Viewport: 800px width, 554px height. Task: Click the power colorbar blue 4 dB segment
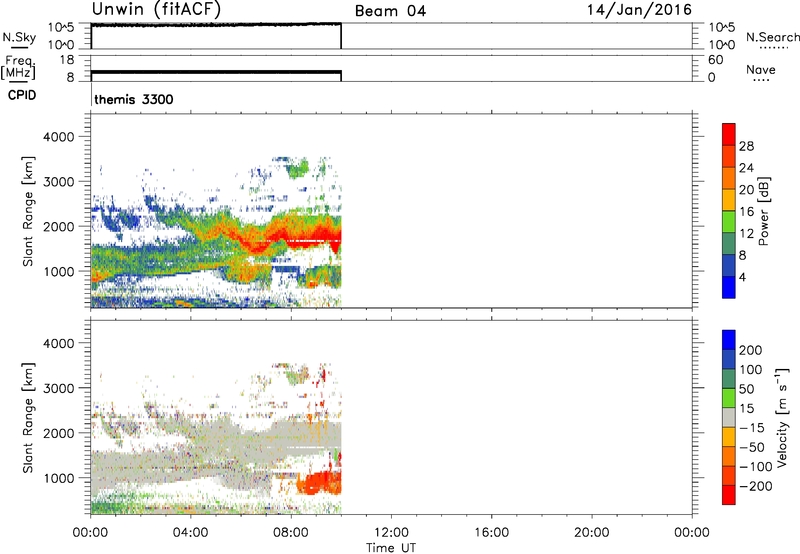pyautogui.click(x=729, y=287)
